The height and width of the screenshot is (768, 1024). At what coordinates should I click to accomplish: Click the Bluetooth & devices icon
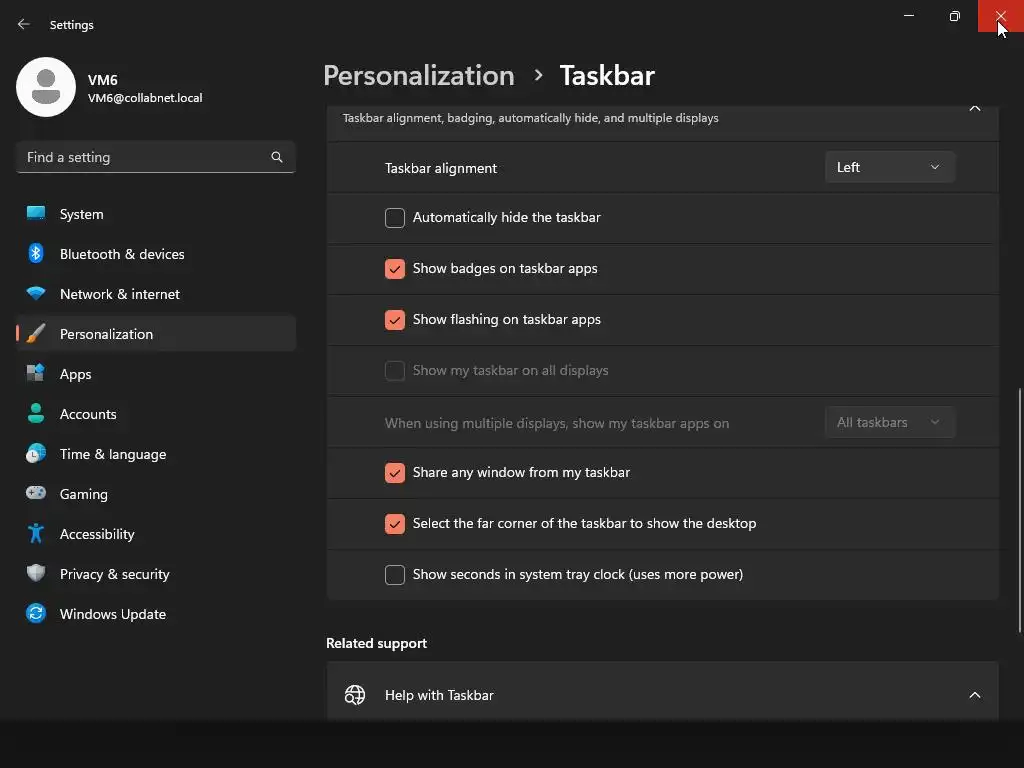(36, 254)
